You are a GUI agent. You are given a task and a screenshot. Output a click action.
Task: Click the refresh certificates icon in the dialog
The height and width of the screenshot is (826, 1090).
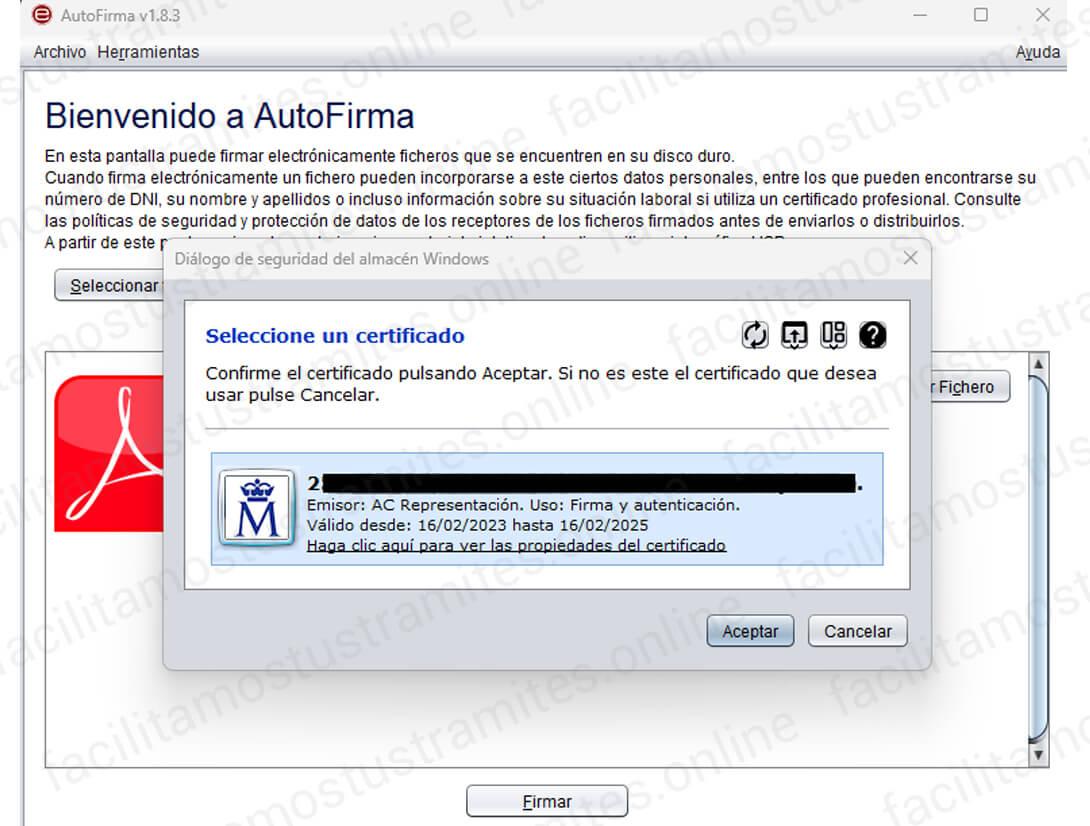click(757, 334)
